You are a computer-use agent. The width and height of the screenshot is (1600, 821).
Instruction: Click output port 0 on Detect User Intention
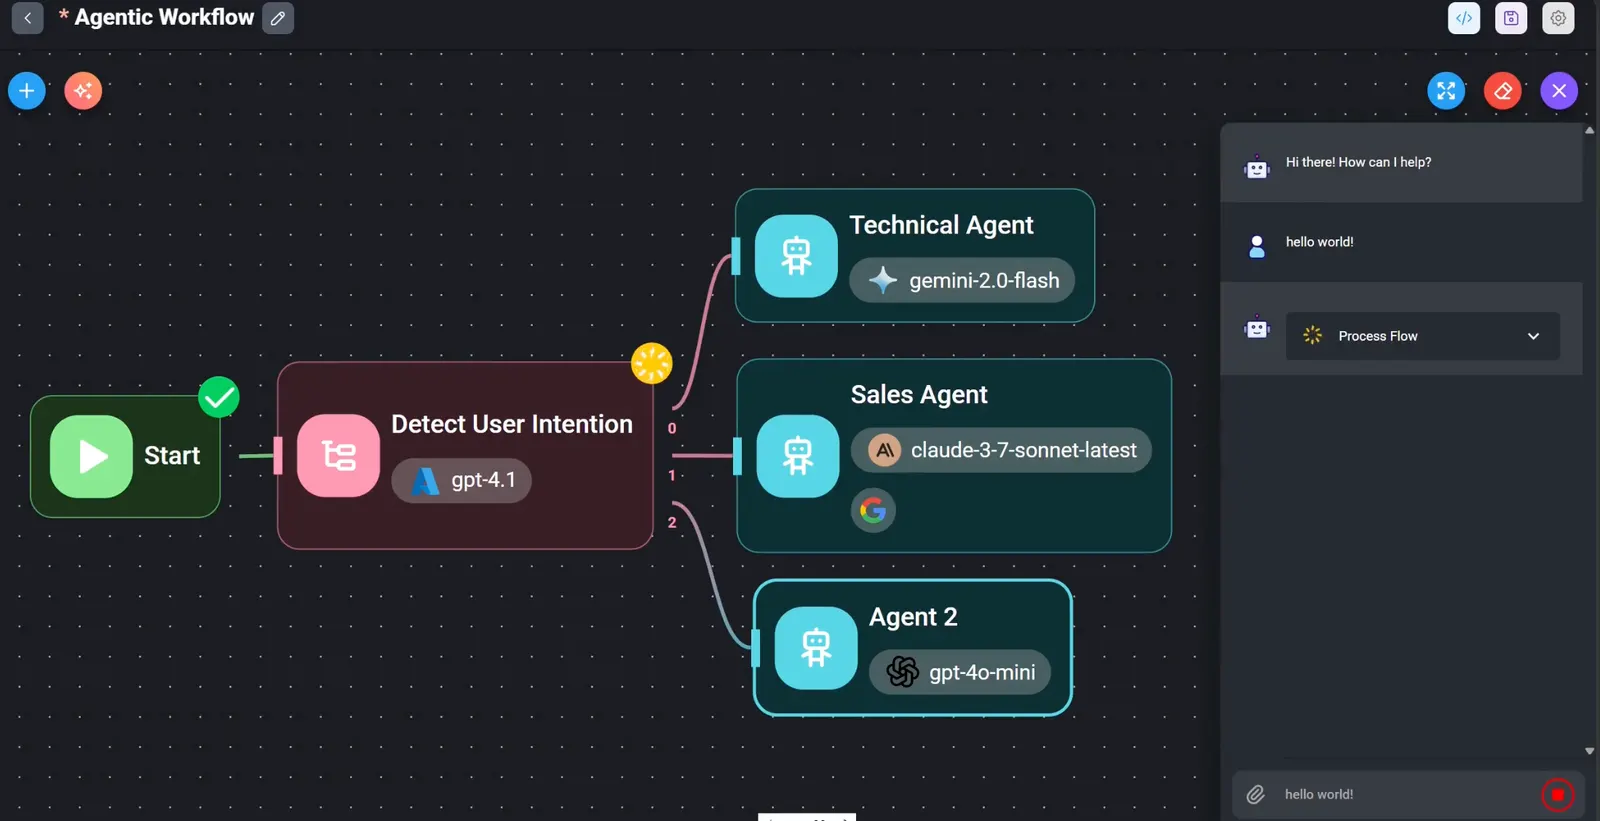point(672,428)
